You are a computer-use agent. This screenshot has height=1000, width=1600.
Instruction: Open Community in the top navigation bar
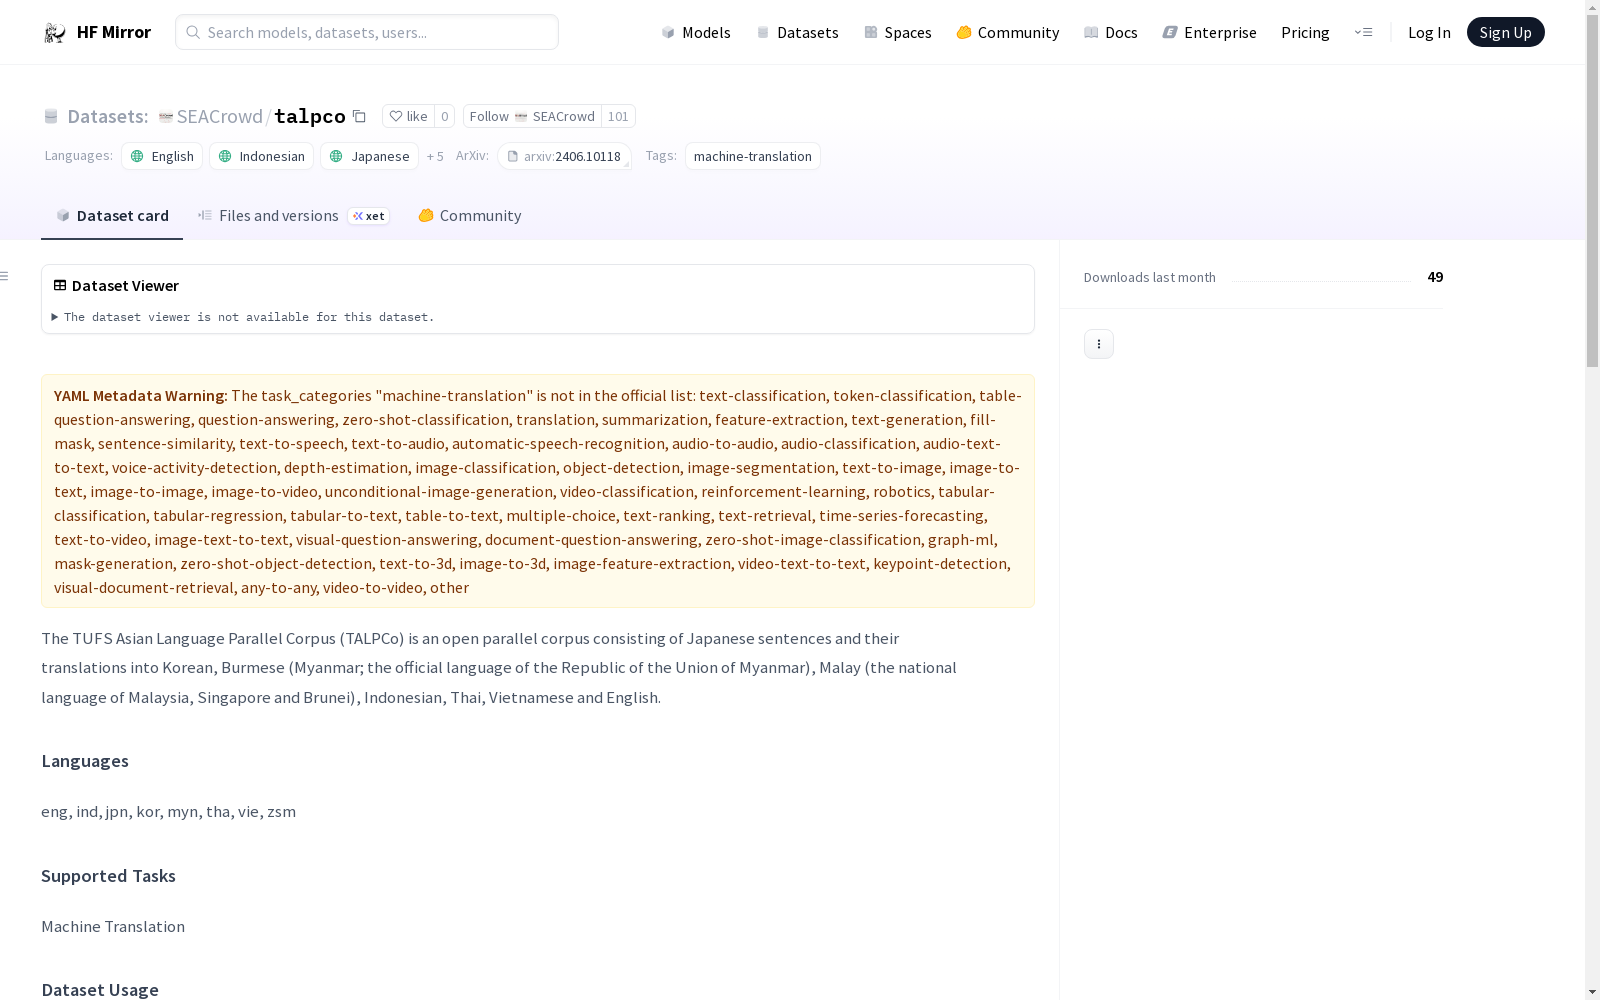point(1008,32)
